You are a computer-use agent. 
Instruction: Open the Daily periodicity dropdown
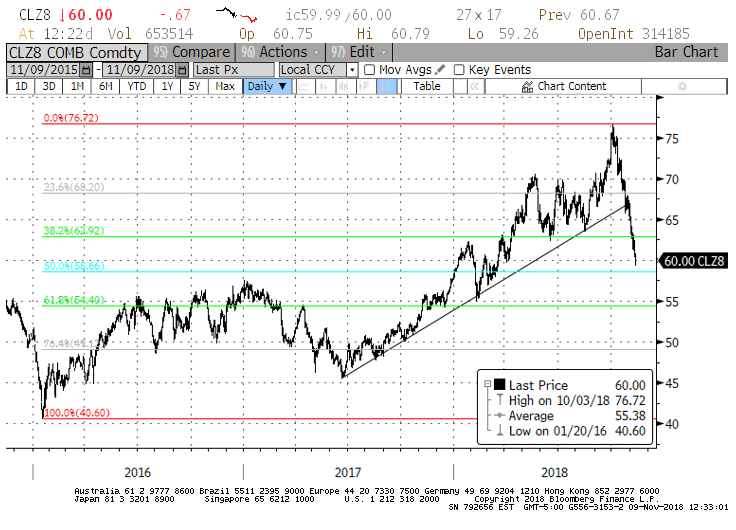(267, 87)
